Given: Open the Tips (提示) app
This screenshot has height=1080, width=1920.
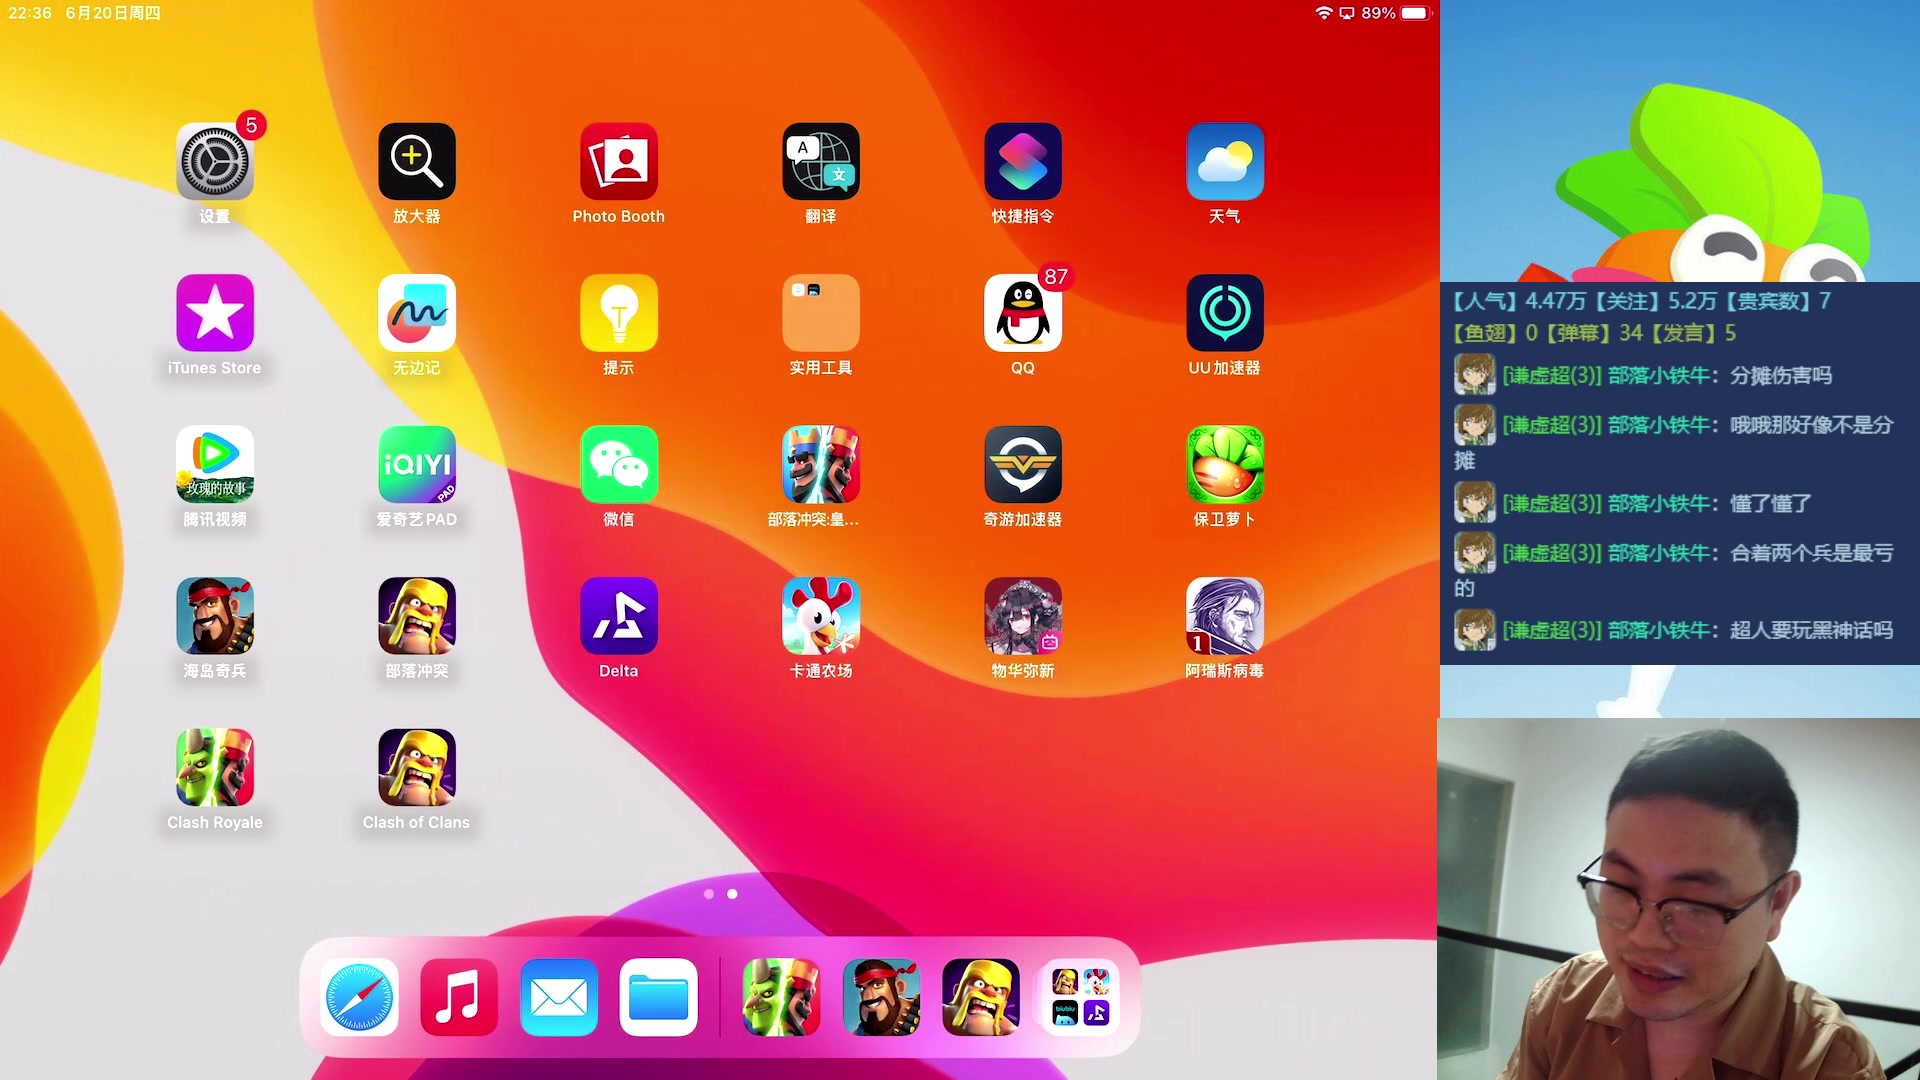Looking at the screenshot, I should [619, 313].
